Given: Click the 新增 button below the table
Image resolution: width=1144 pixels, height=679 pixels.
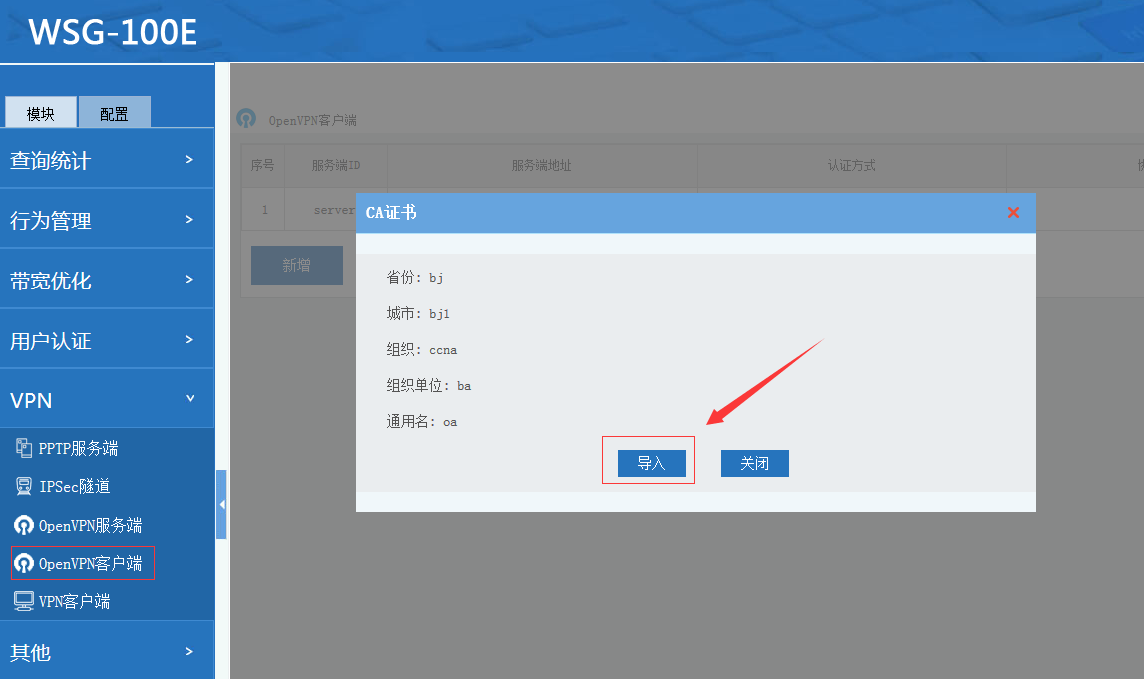Looking at the screenshot, I should tap(296, 266).
